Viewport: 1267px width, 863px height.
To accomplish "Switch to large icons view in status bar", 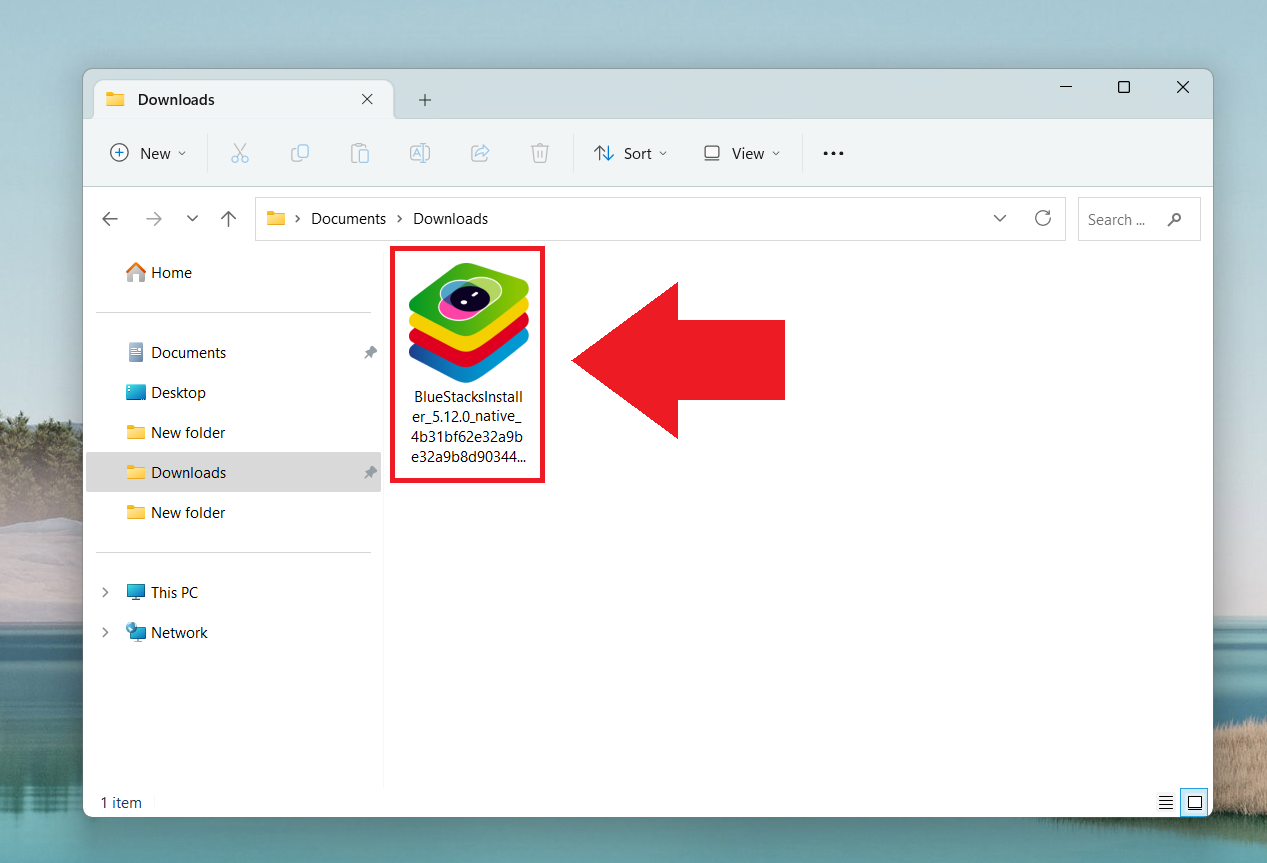I will coord(1195,802).
